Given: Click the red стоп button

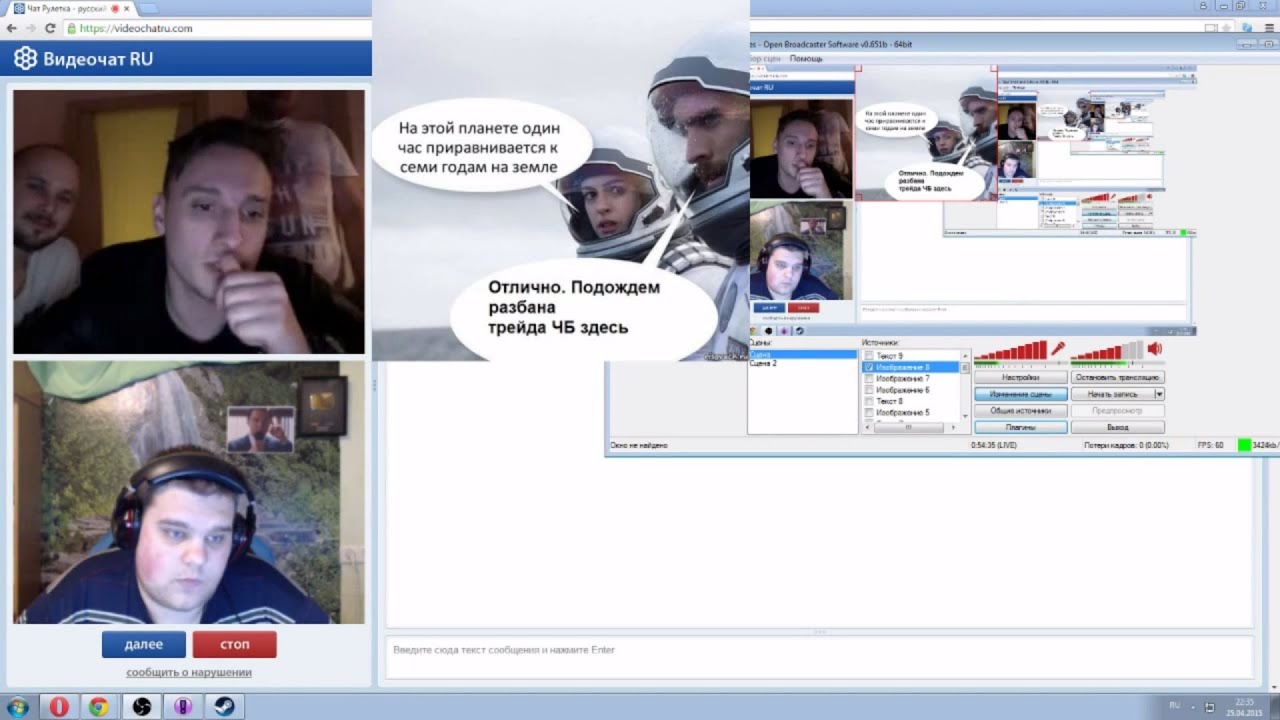Looking at the screenshot, I should (235, 645).
